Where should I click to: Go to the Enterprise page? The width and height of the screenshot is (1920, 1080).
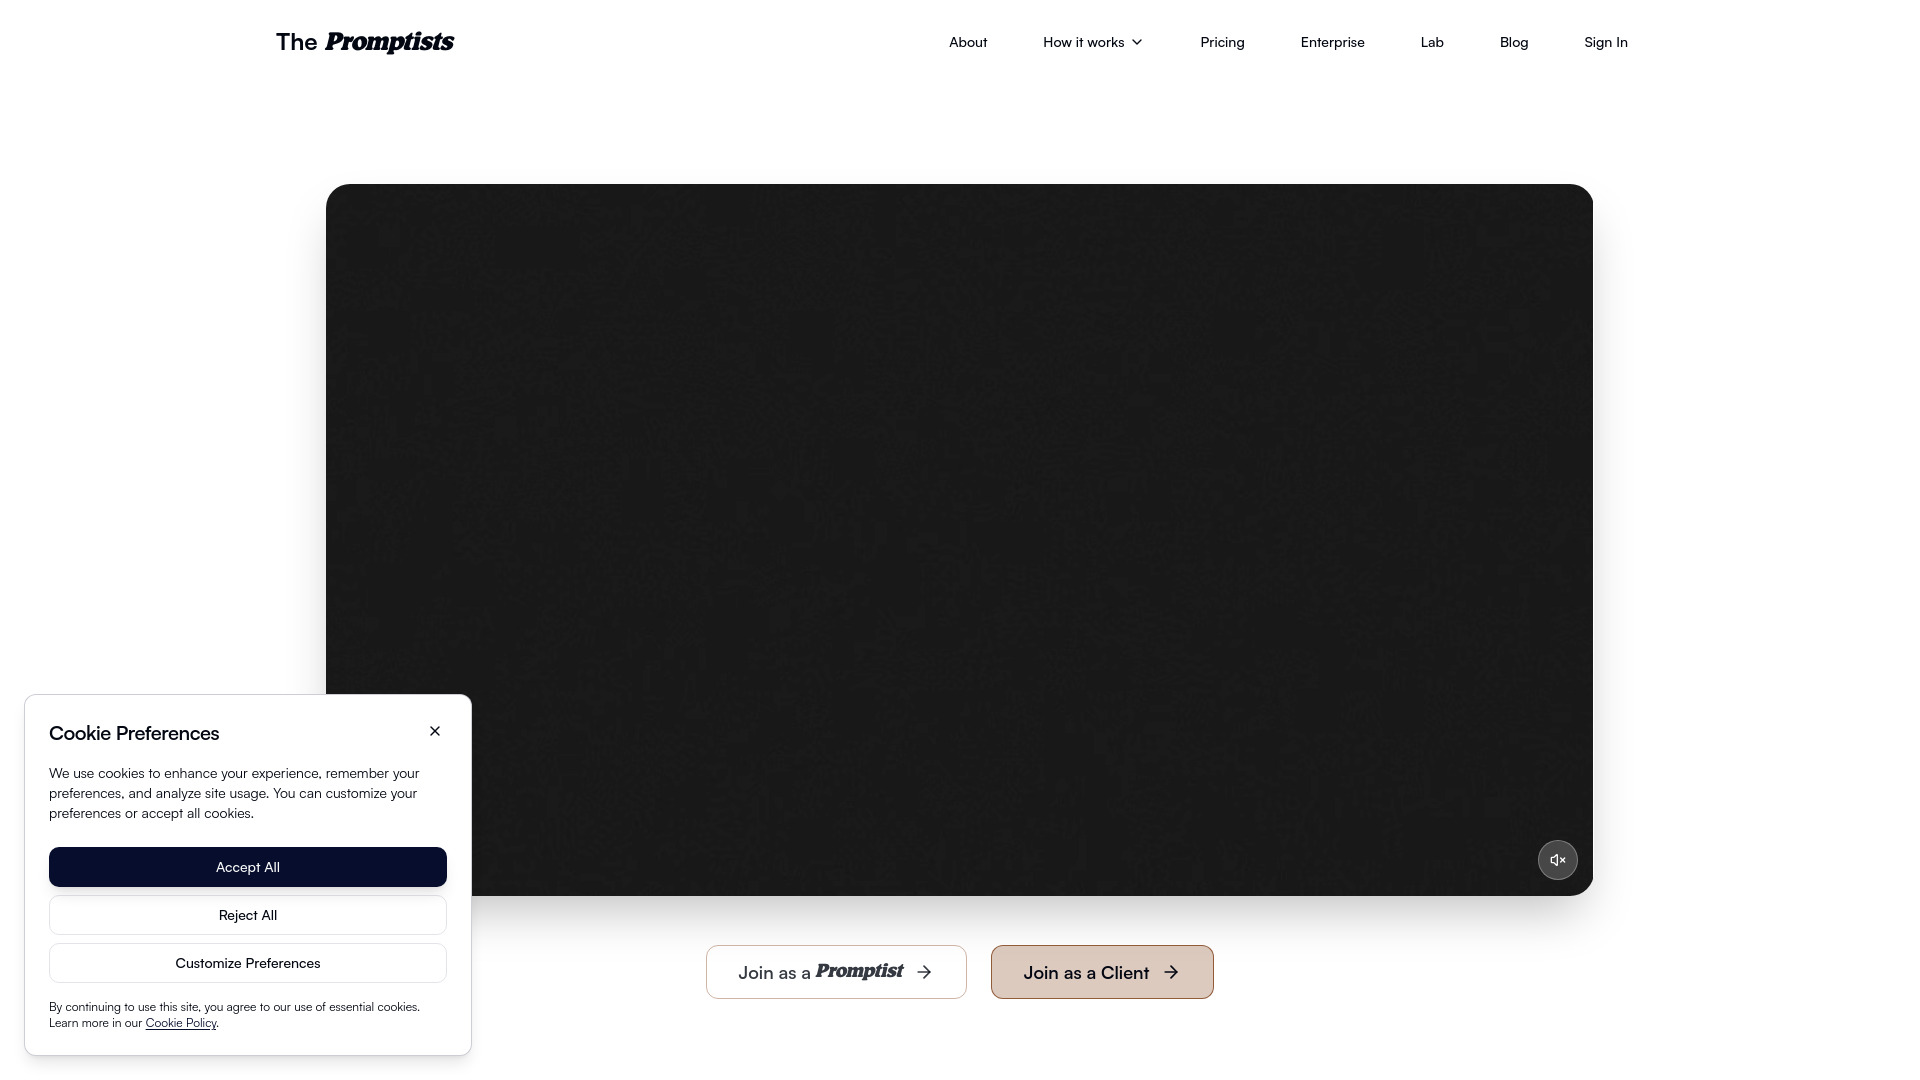[x=1332, y=42]
